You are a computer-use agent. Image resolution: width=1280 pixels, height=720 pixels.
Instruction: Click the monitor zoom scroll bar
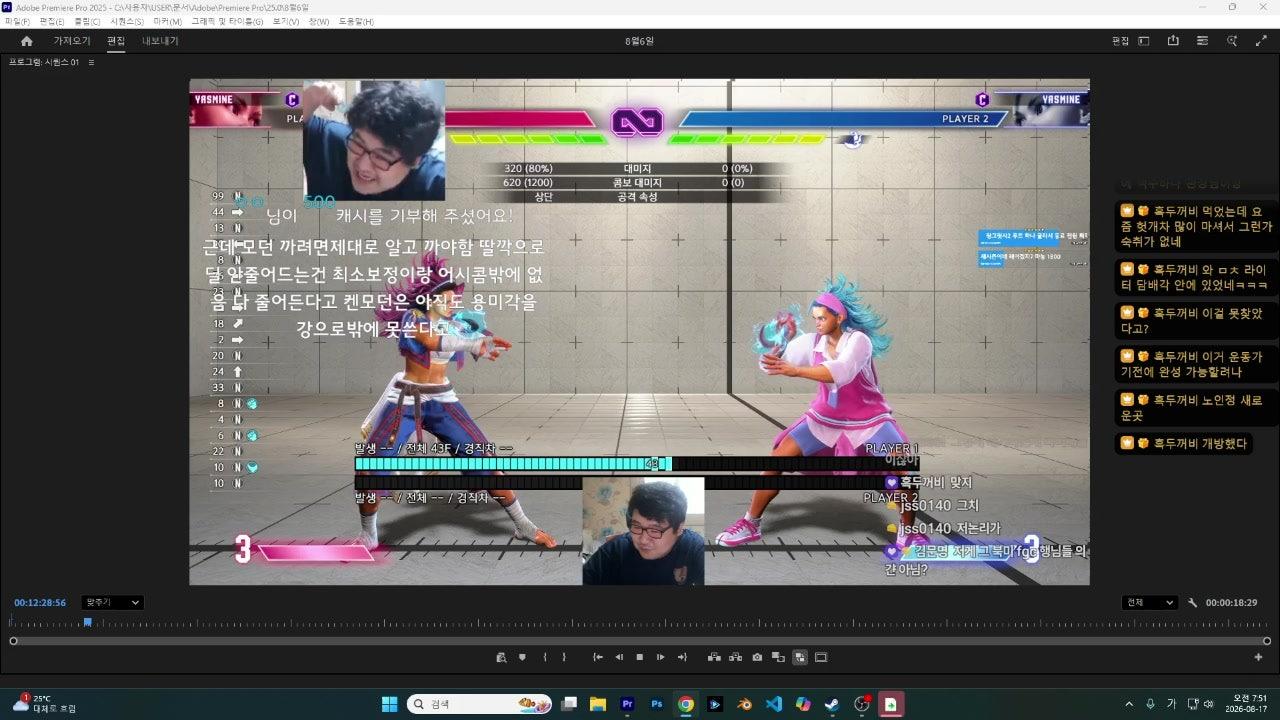coord(640,641)
